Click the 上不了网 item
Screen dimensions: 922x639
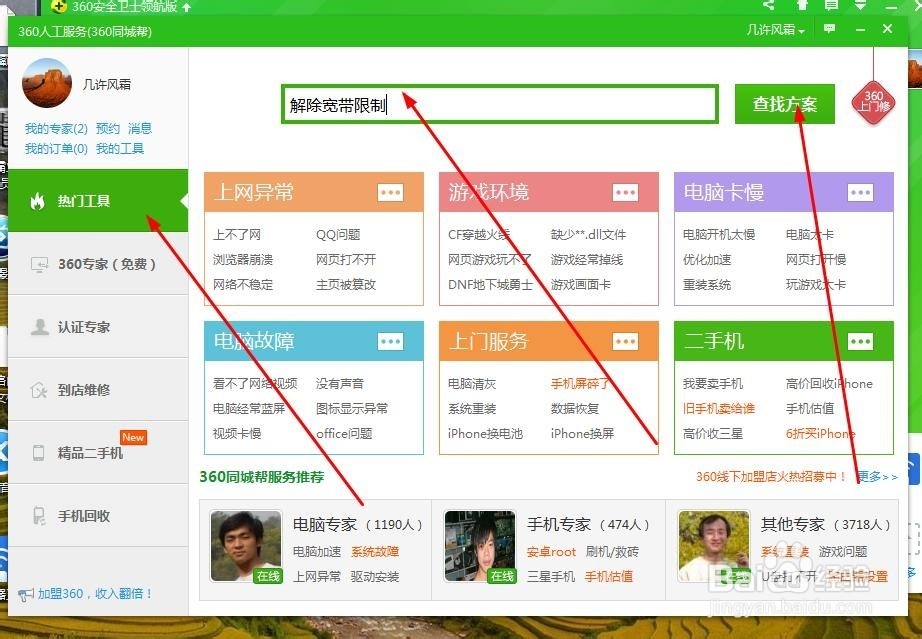(237, 235)
